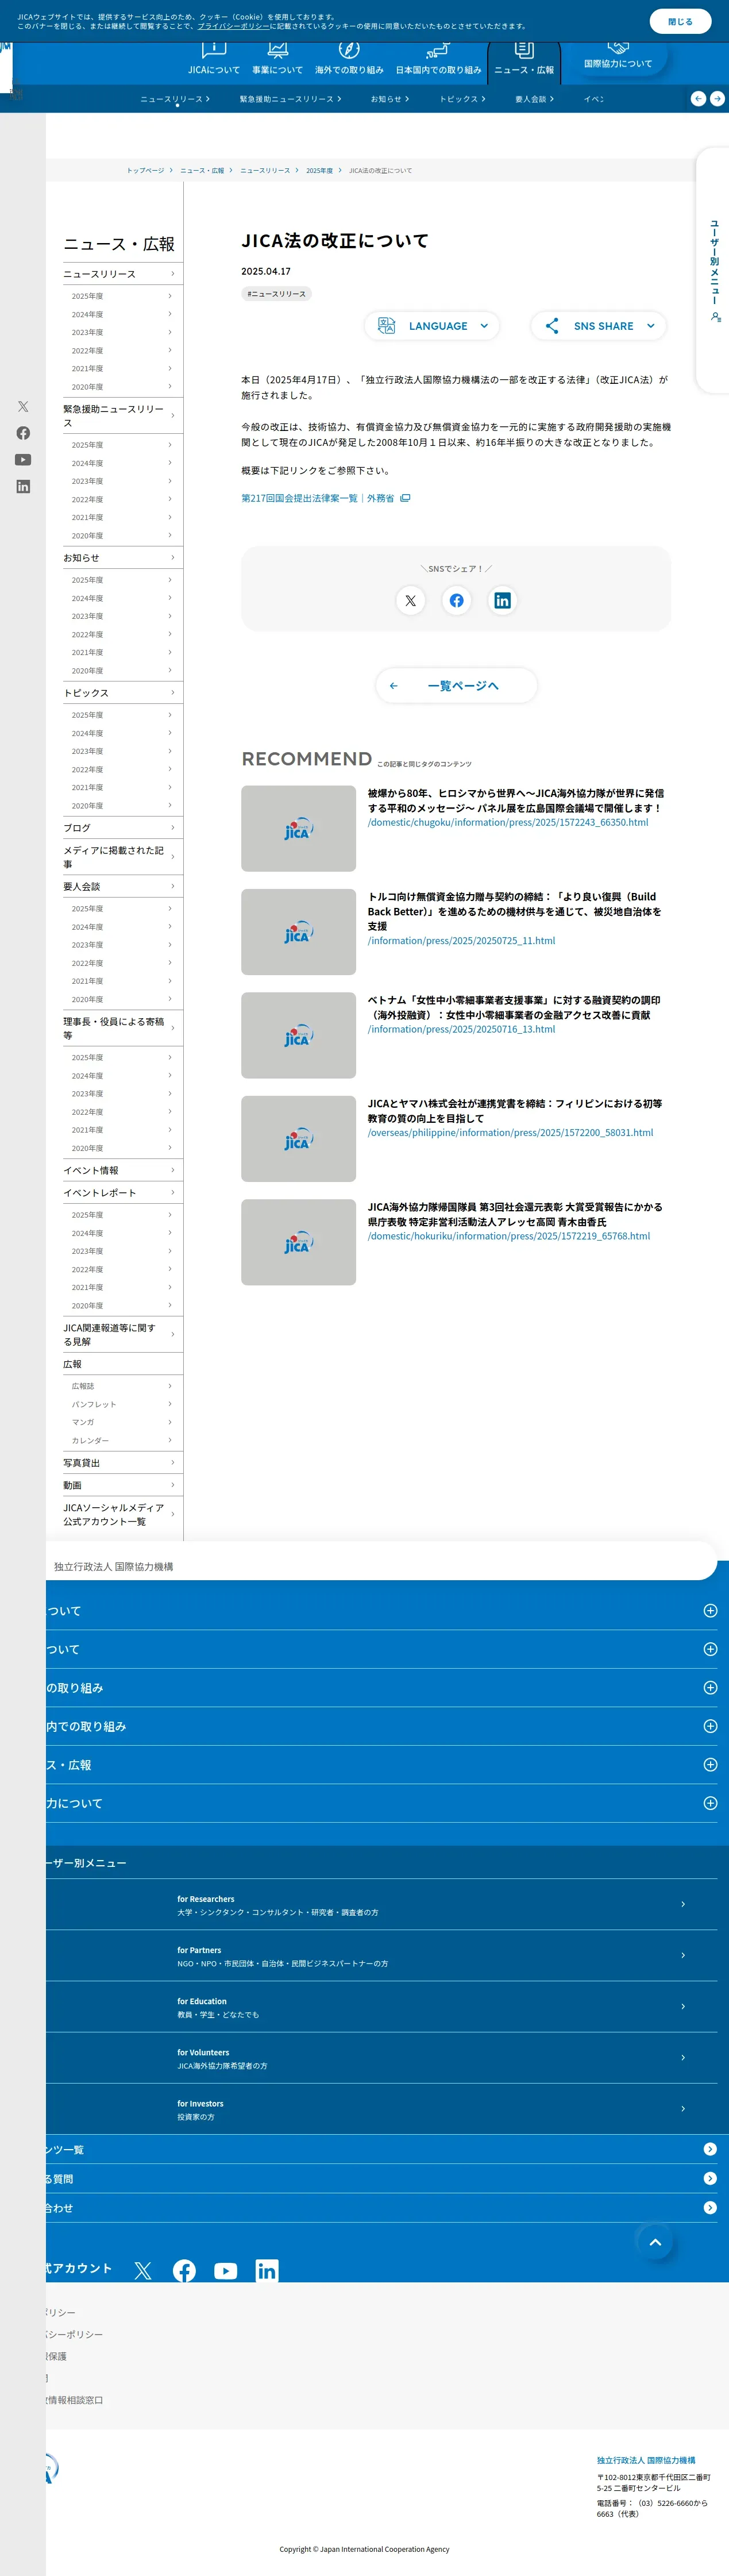Open sidebar カレンダー item

tap(121, 1440)
